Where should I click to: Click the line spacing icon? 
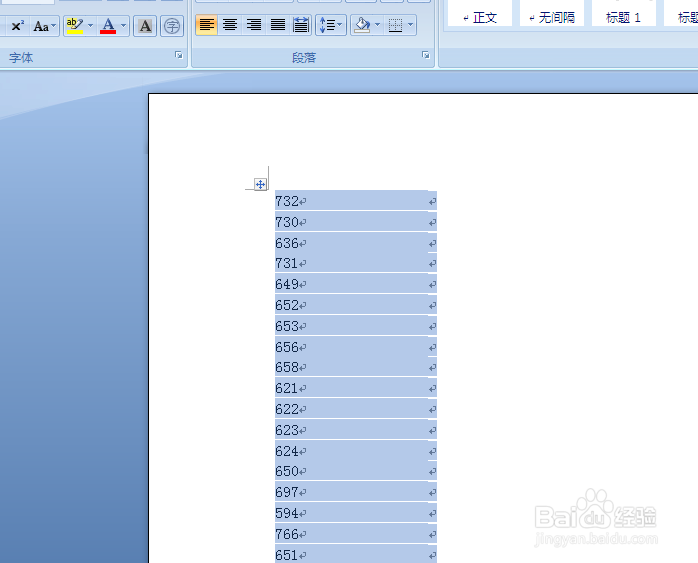pos(327,25)
